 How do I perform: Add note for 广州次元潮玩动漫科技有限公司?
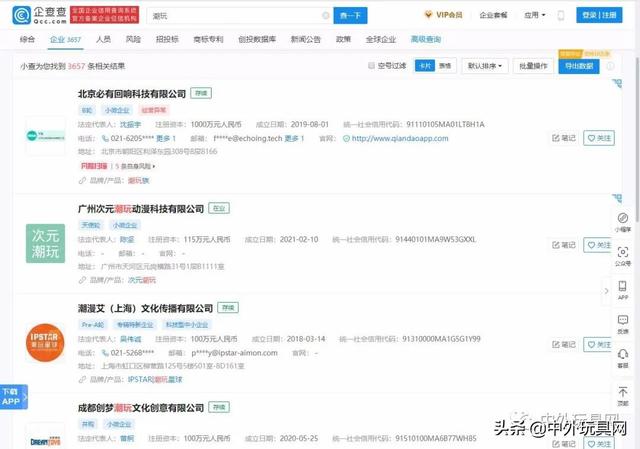564,245
